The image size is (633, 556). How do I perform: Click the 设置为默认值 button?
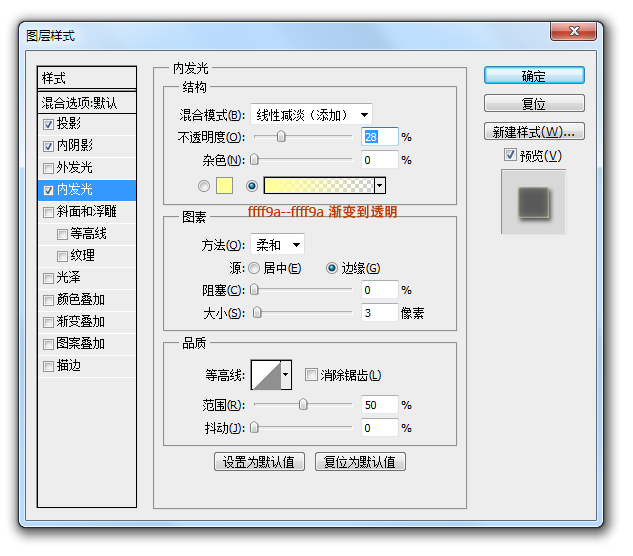(x=259, y=462)
